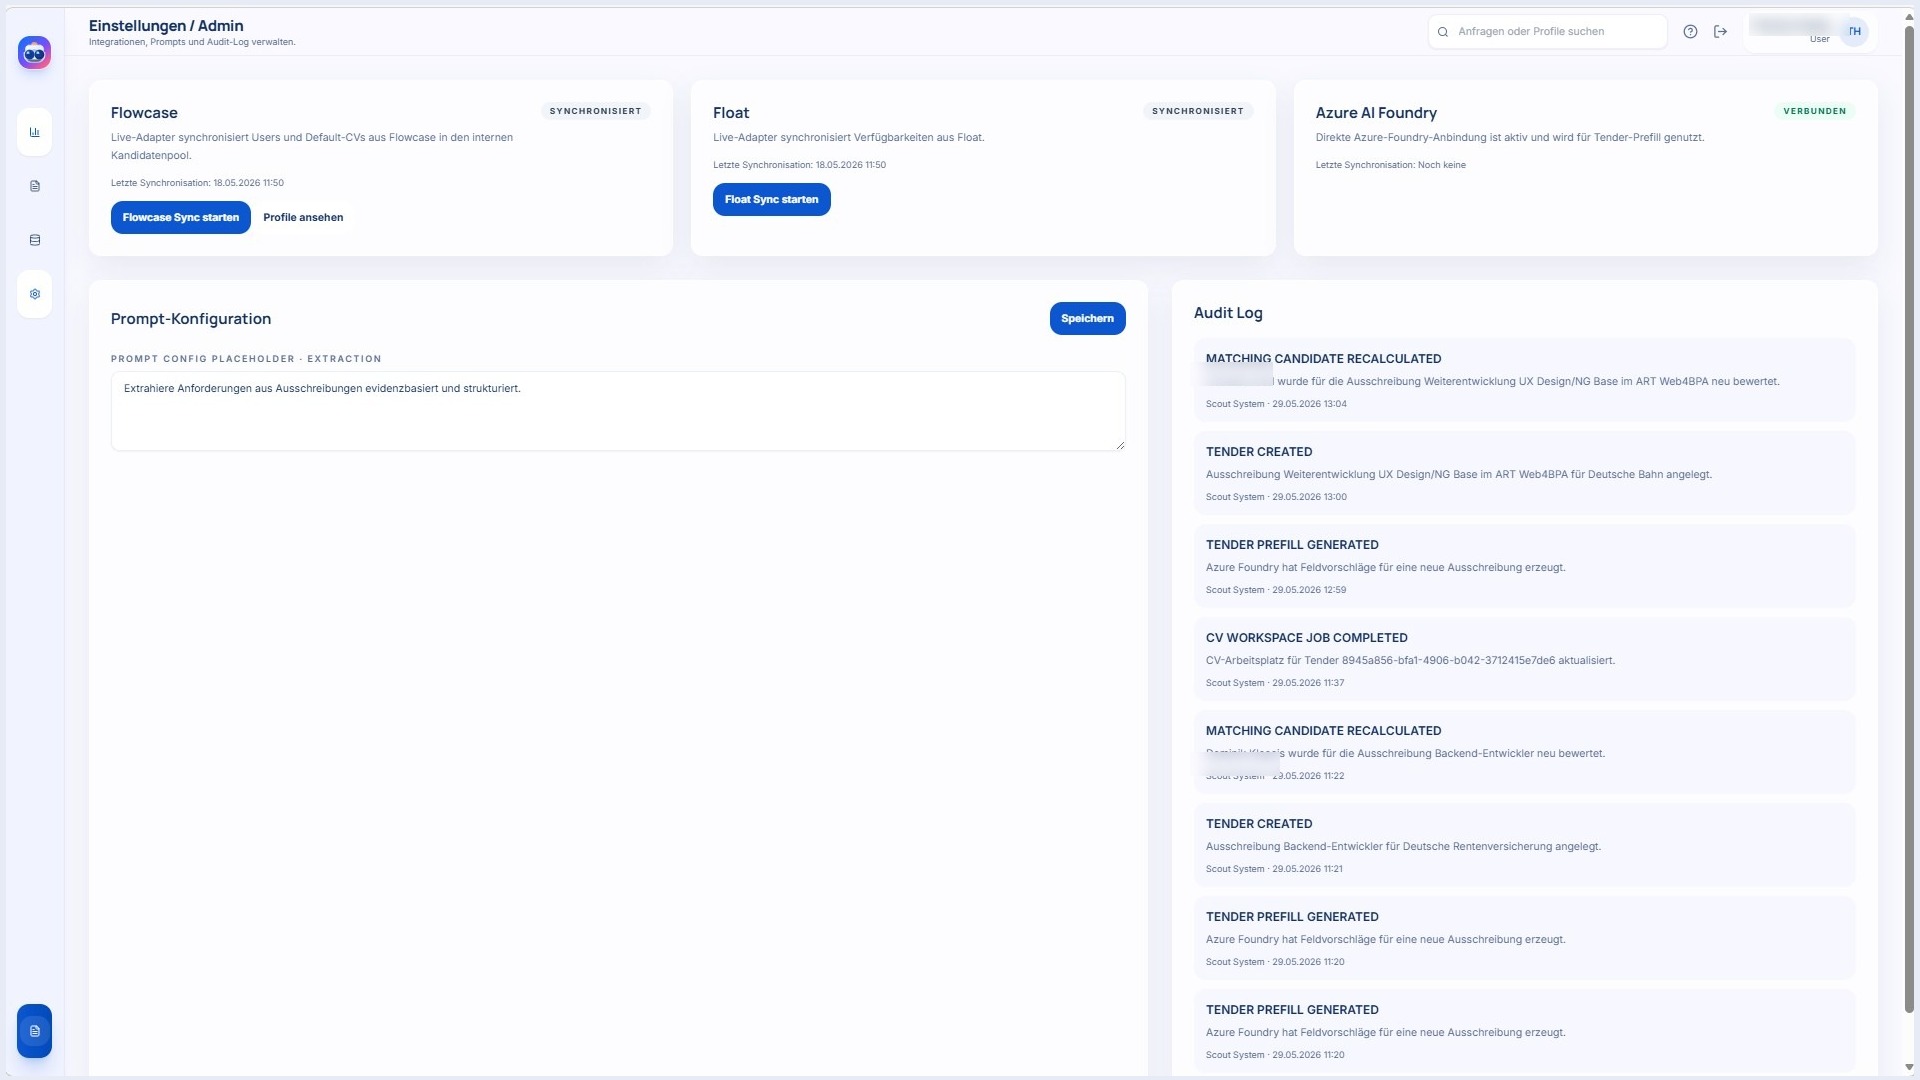Screen dimensions: 1920x1080
Task: Open TENDER CREATED entry for Deutsche Bahn
Action: (1524, 473)
